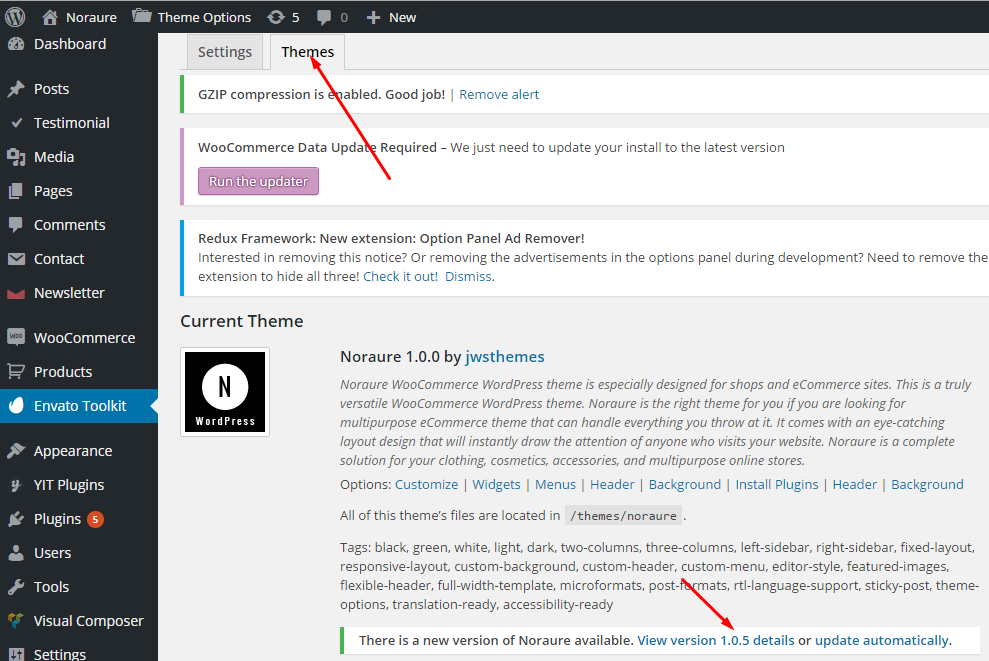This screenshot has width=989, height=661.
Task: Click the WordPress logo icon
Action: [15, 17]
